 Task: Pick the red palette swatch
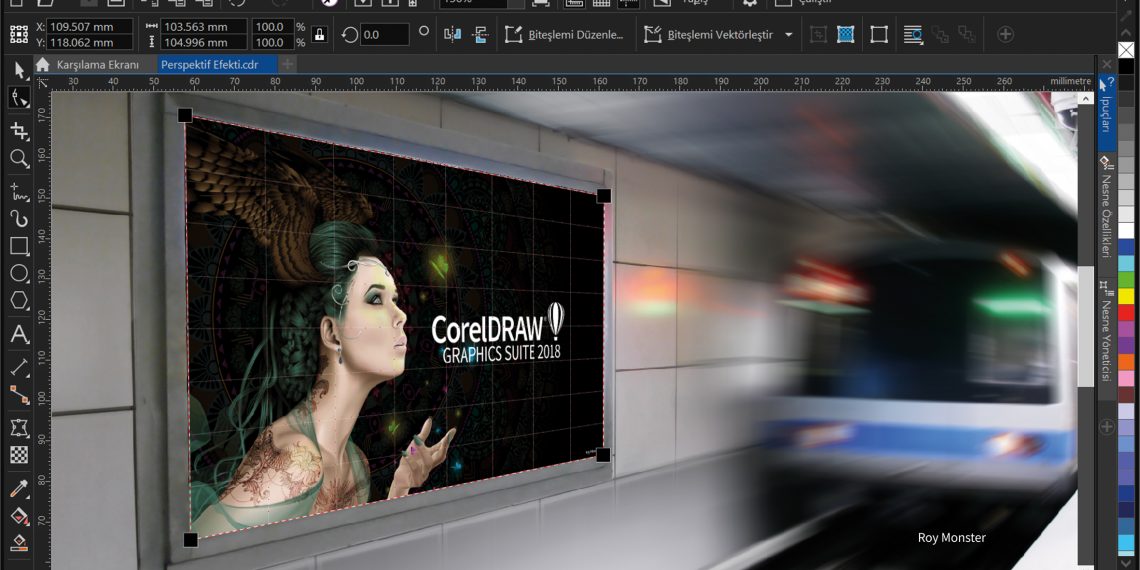click(1126, 313)
